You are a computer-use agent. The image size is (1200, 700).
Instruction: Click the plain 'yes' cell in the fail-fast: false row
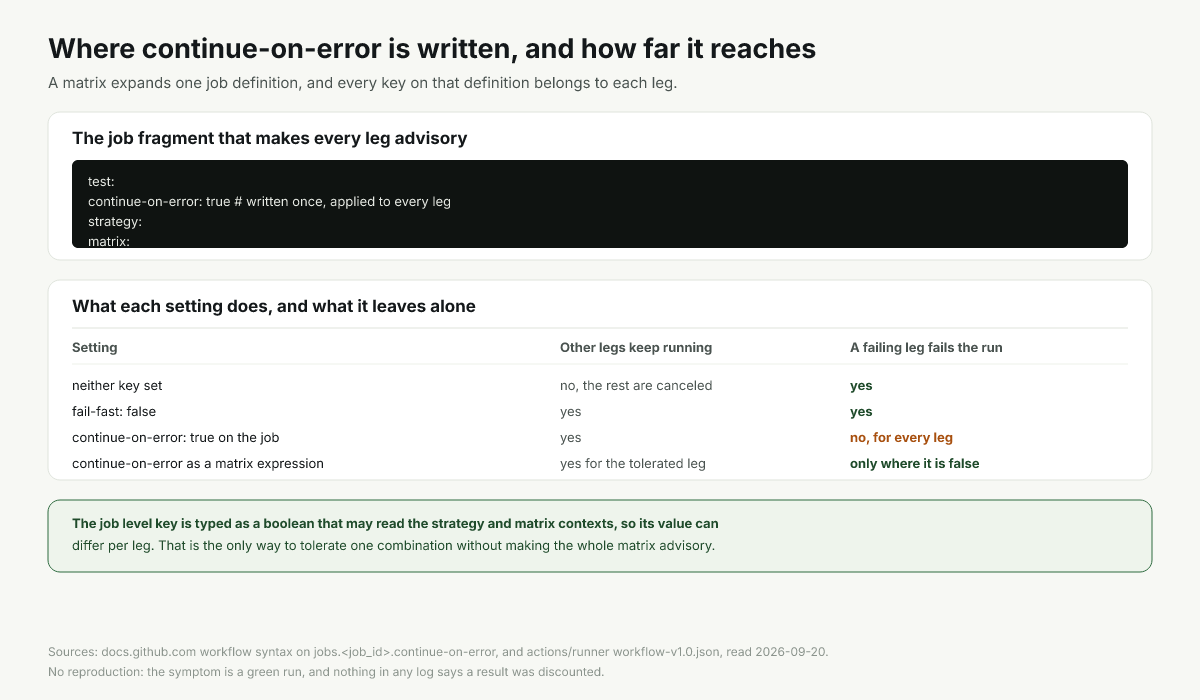(571, 411)
